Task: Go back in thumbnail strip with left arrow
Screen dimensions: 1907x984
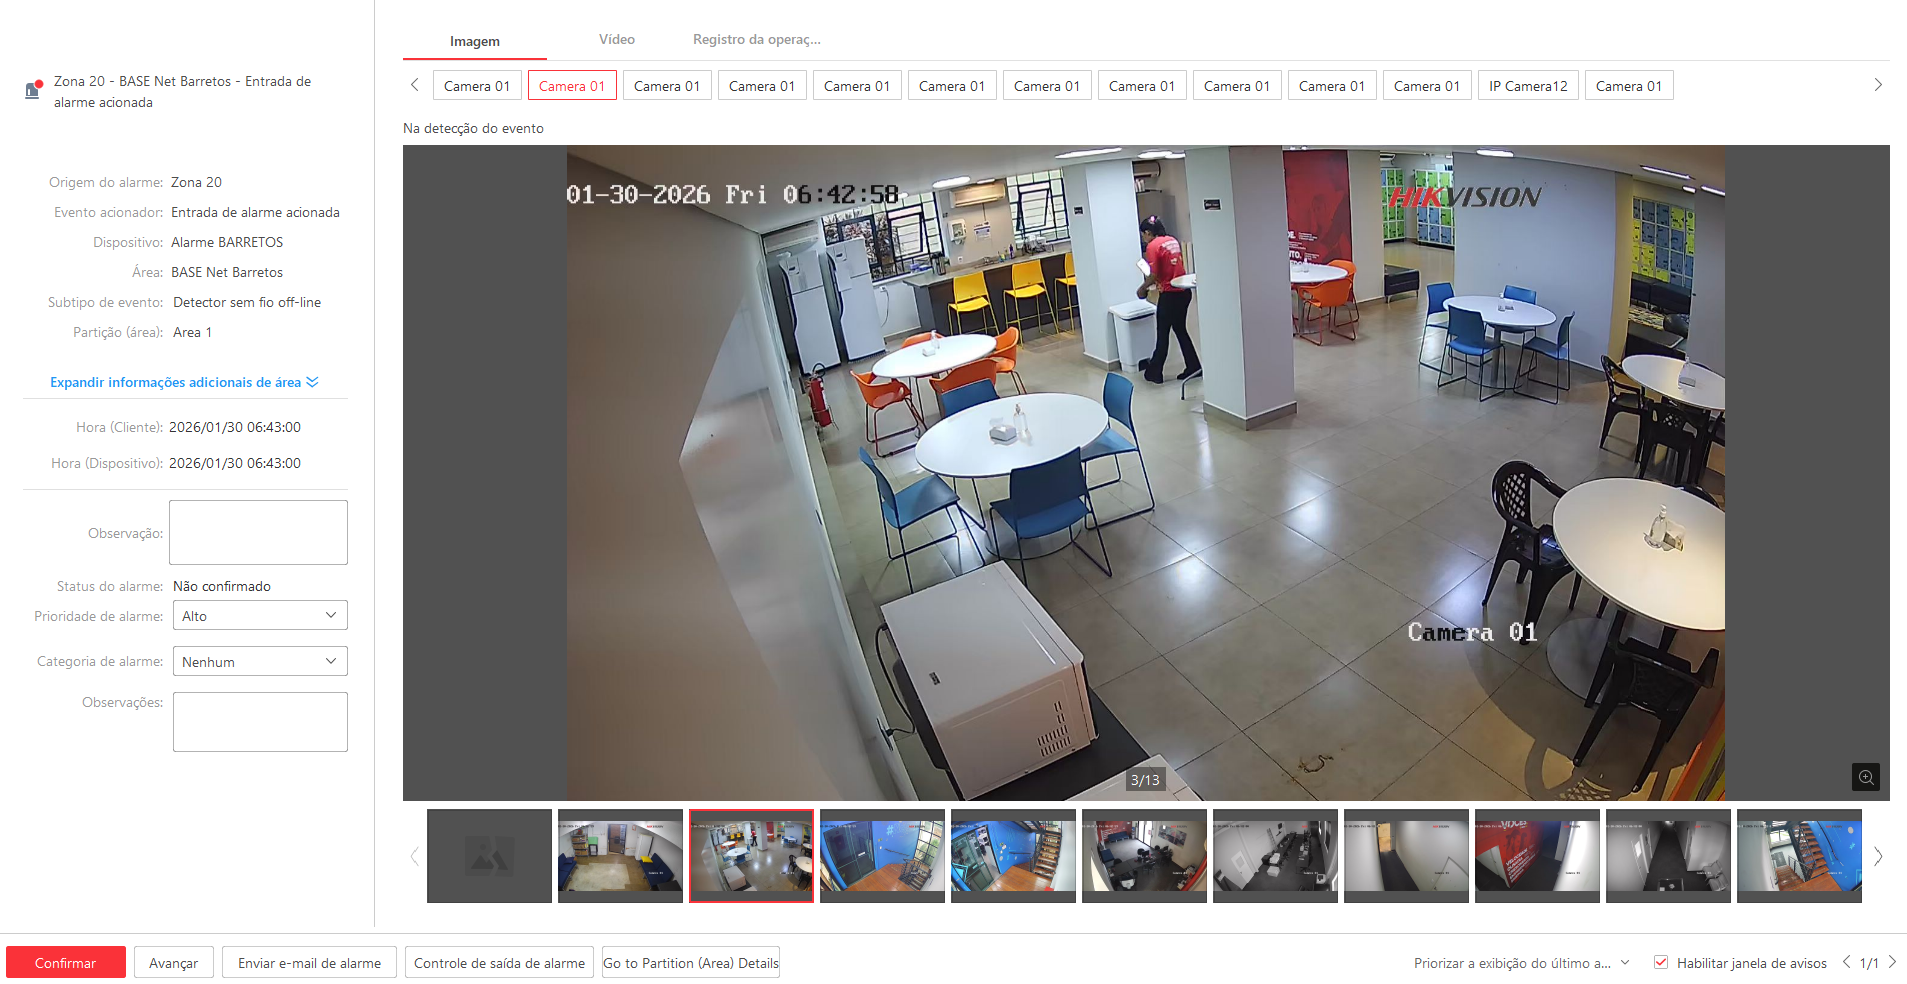Action: 414,856
